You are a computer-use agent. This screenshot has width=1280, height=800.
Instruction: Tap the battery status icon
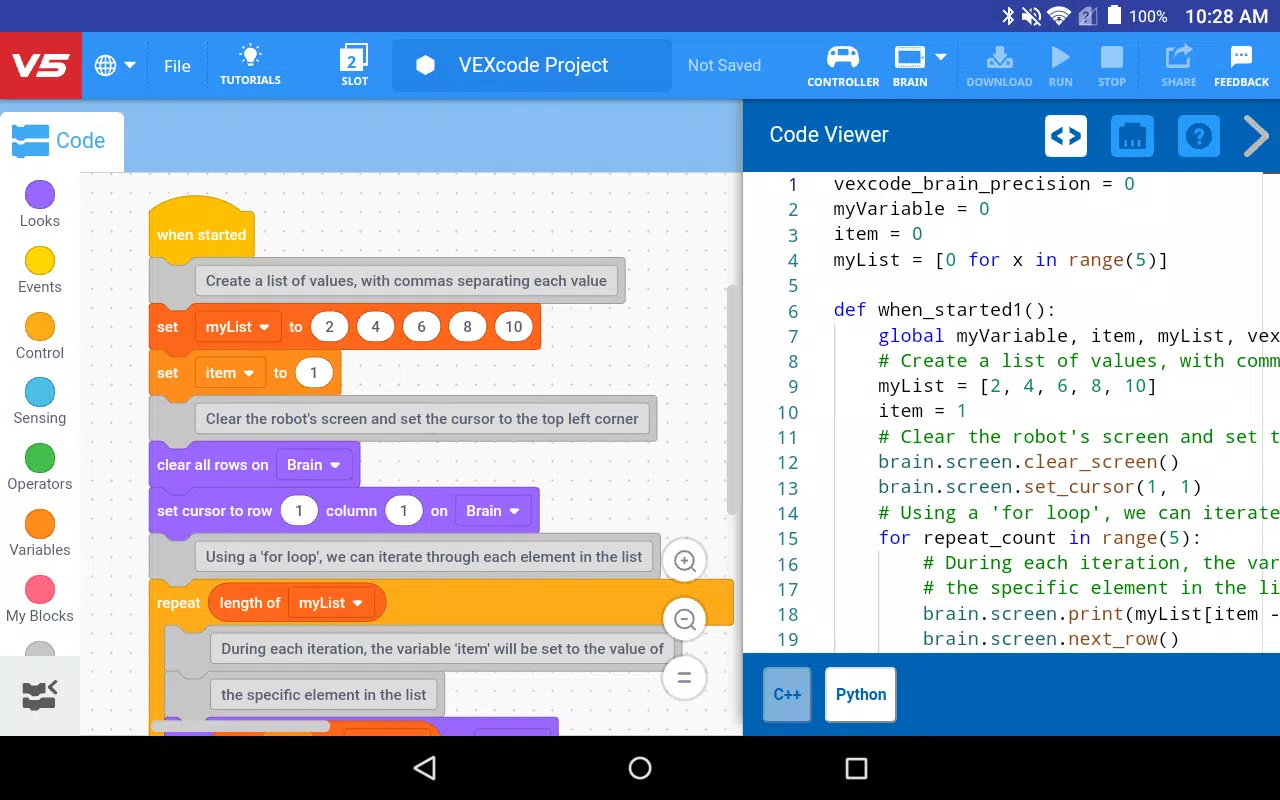[1115, 16]
